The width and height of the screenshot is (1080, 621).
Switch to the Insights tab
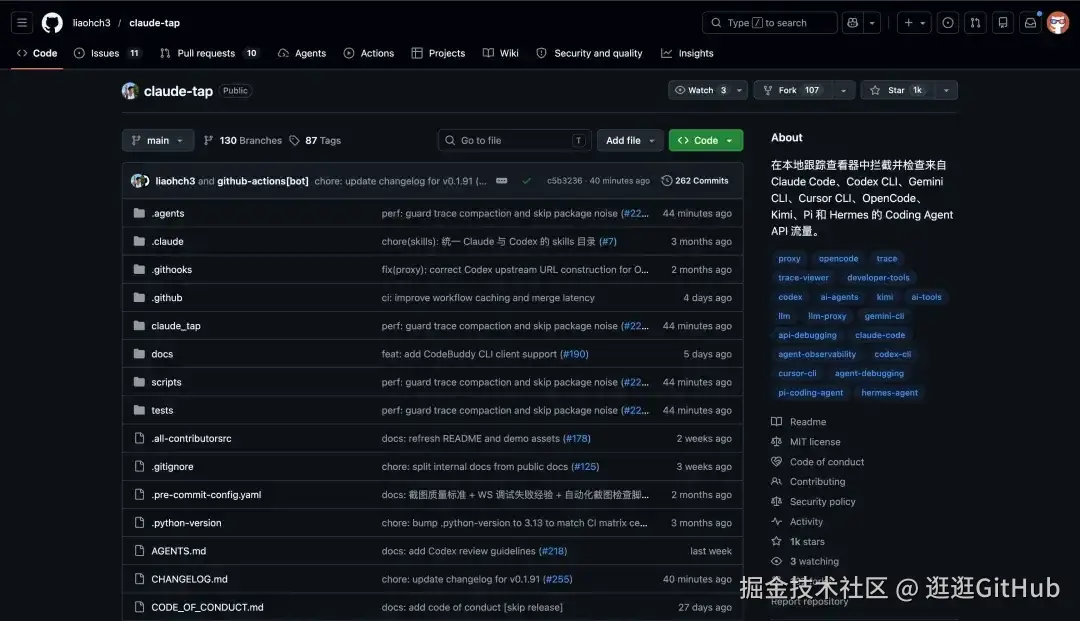(687, 53)
